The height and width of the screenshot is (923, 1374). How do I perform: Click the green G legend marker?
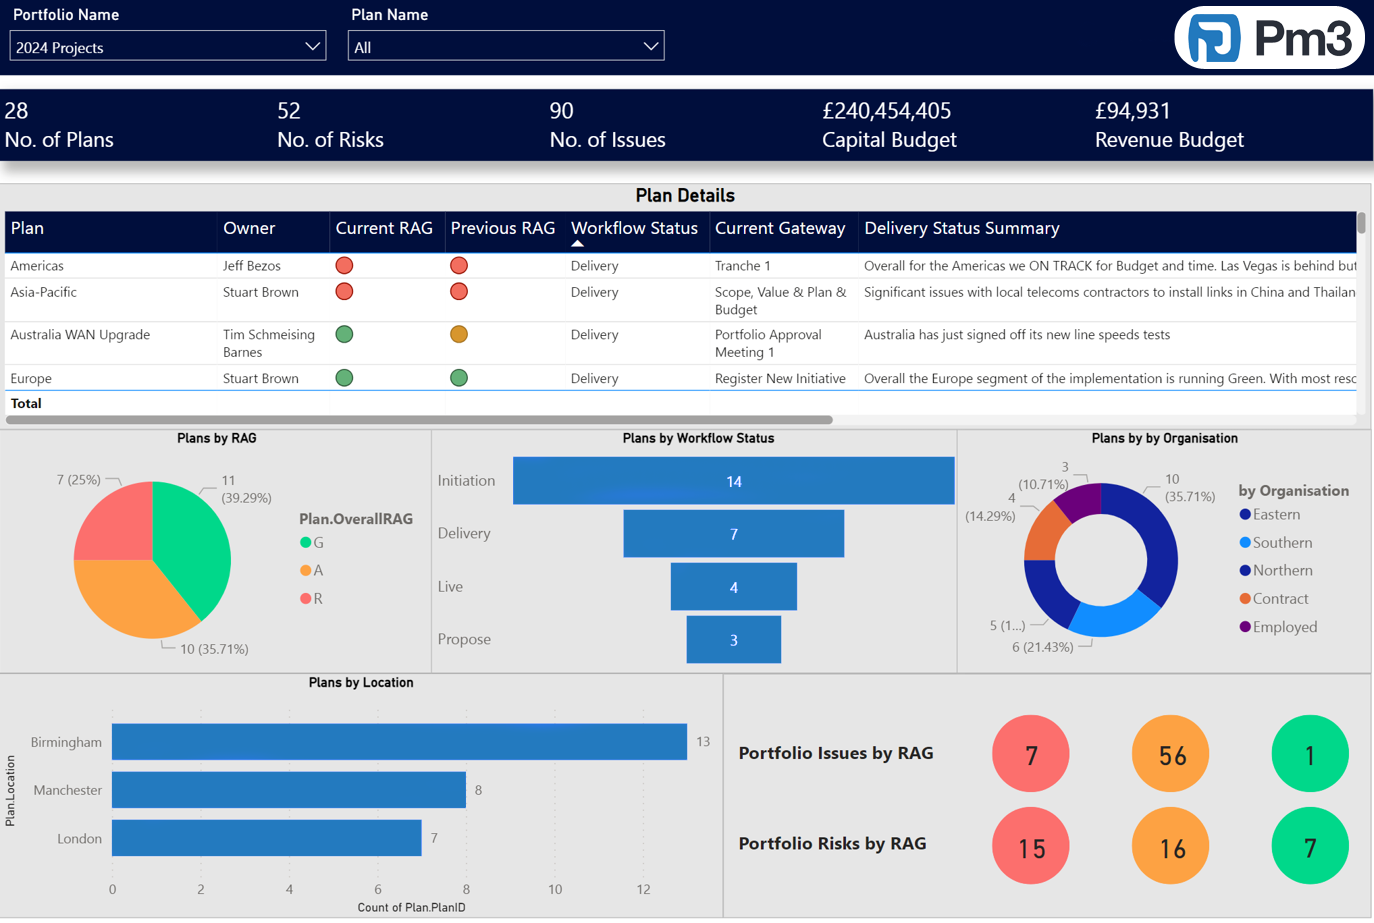[x=305, y=543]
